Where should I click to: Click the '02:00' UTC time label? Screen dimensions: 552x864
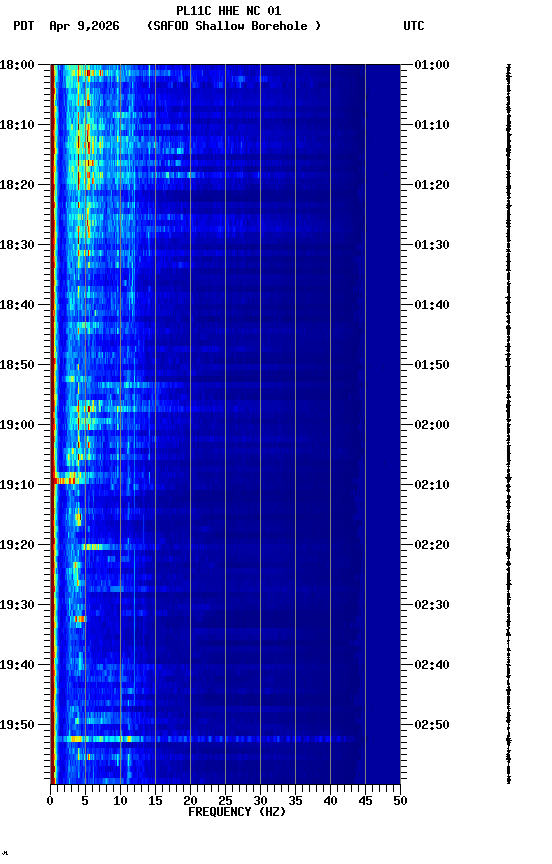tap(432, 425)
